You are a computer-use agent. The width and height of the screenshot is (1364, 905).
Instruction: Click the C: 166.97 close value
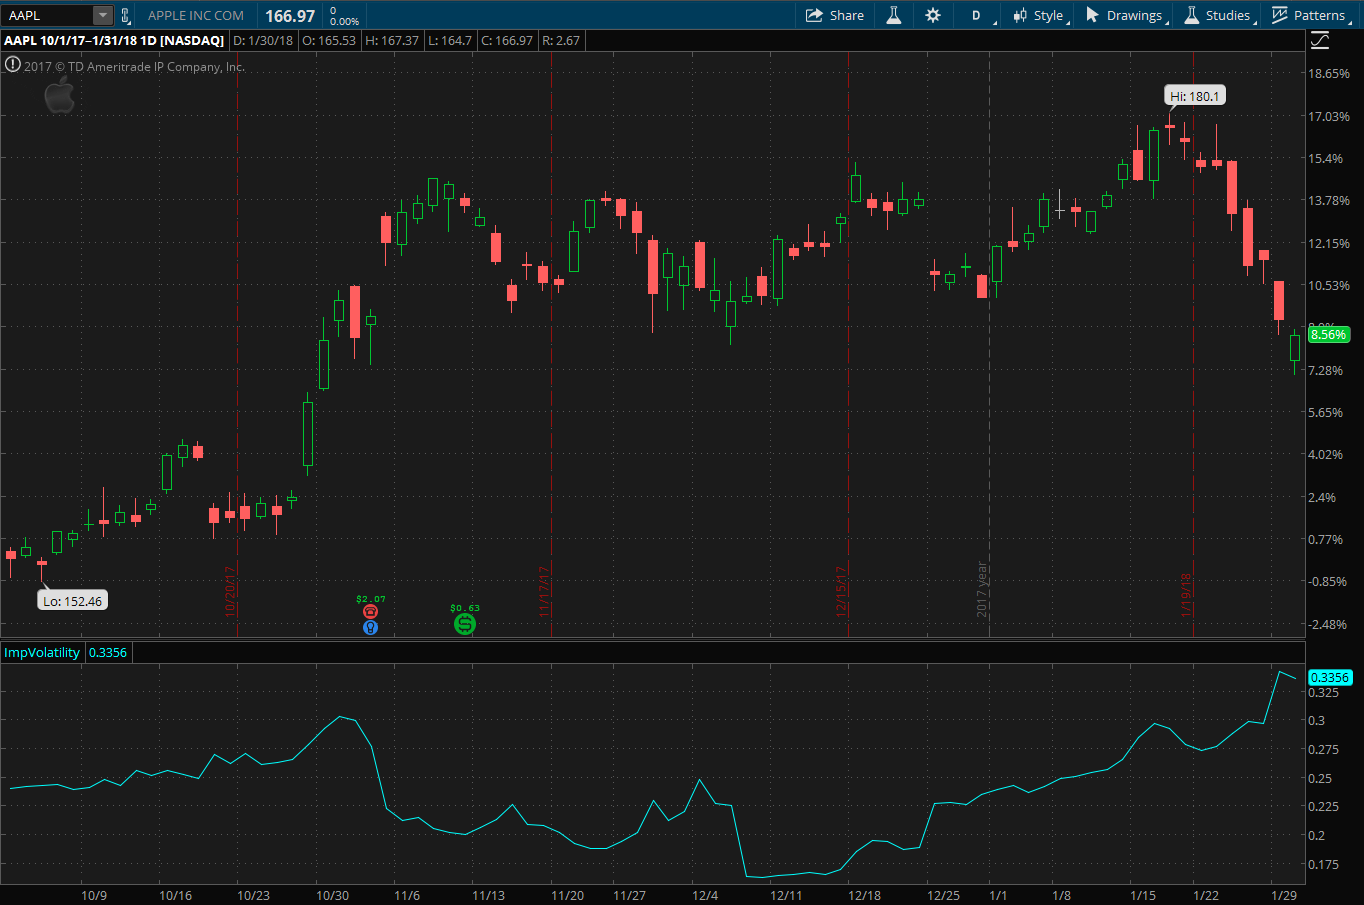click(x=507, y=40)
